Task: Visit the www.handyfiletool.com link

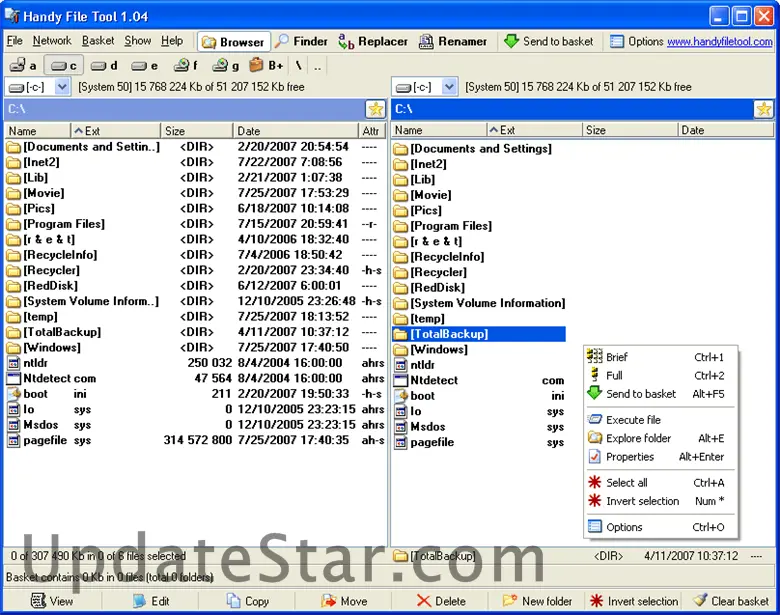Action: [x=720, y=41]
